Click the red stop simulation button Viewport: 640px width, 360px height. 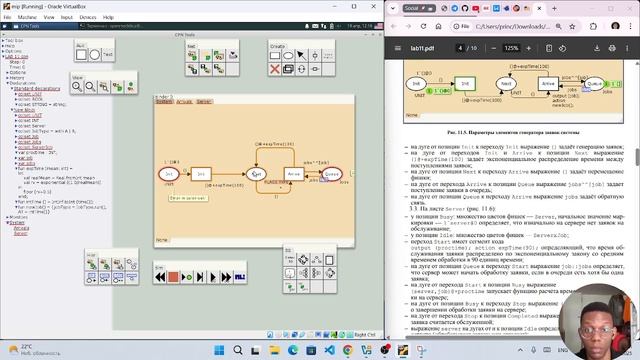click(173, 277)
